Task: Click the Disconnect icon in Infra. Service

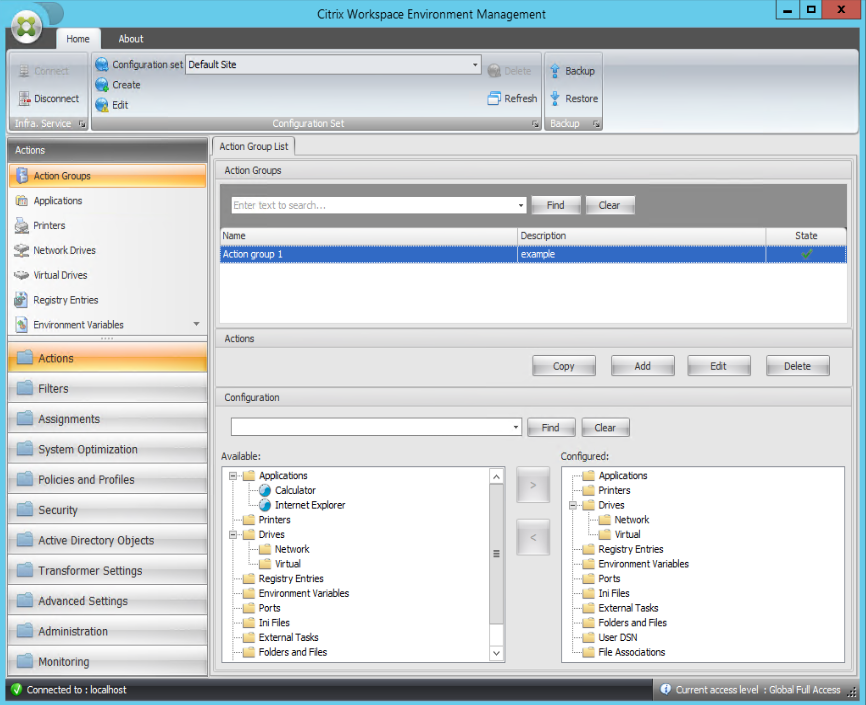Action: (x=25, y=99)
